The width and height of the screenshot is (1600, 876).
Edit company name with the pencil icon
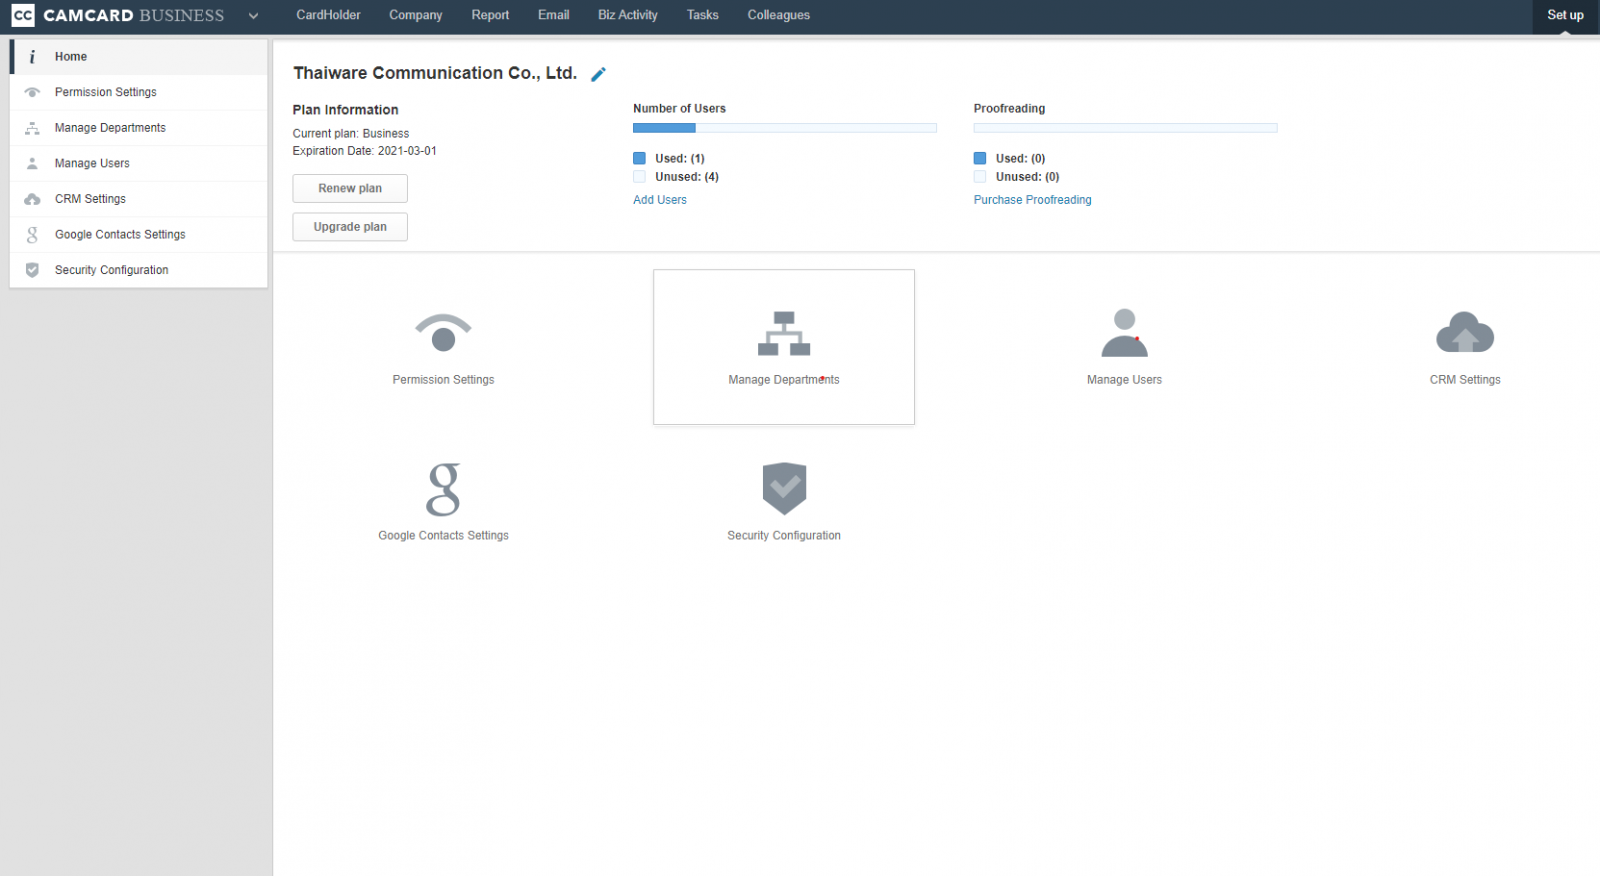coord(598,74)
